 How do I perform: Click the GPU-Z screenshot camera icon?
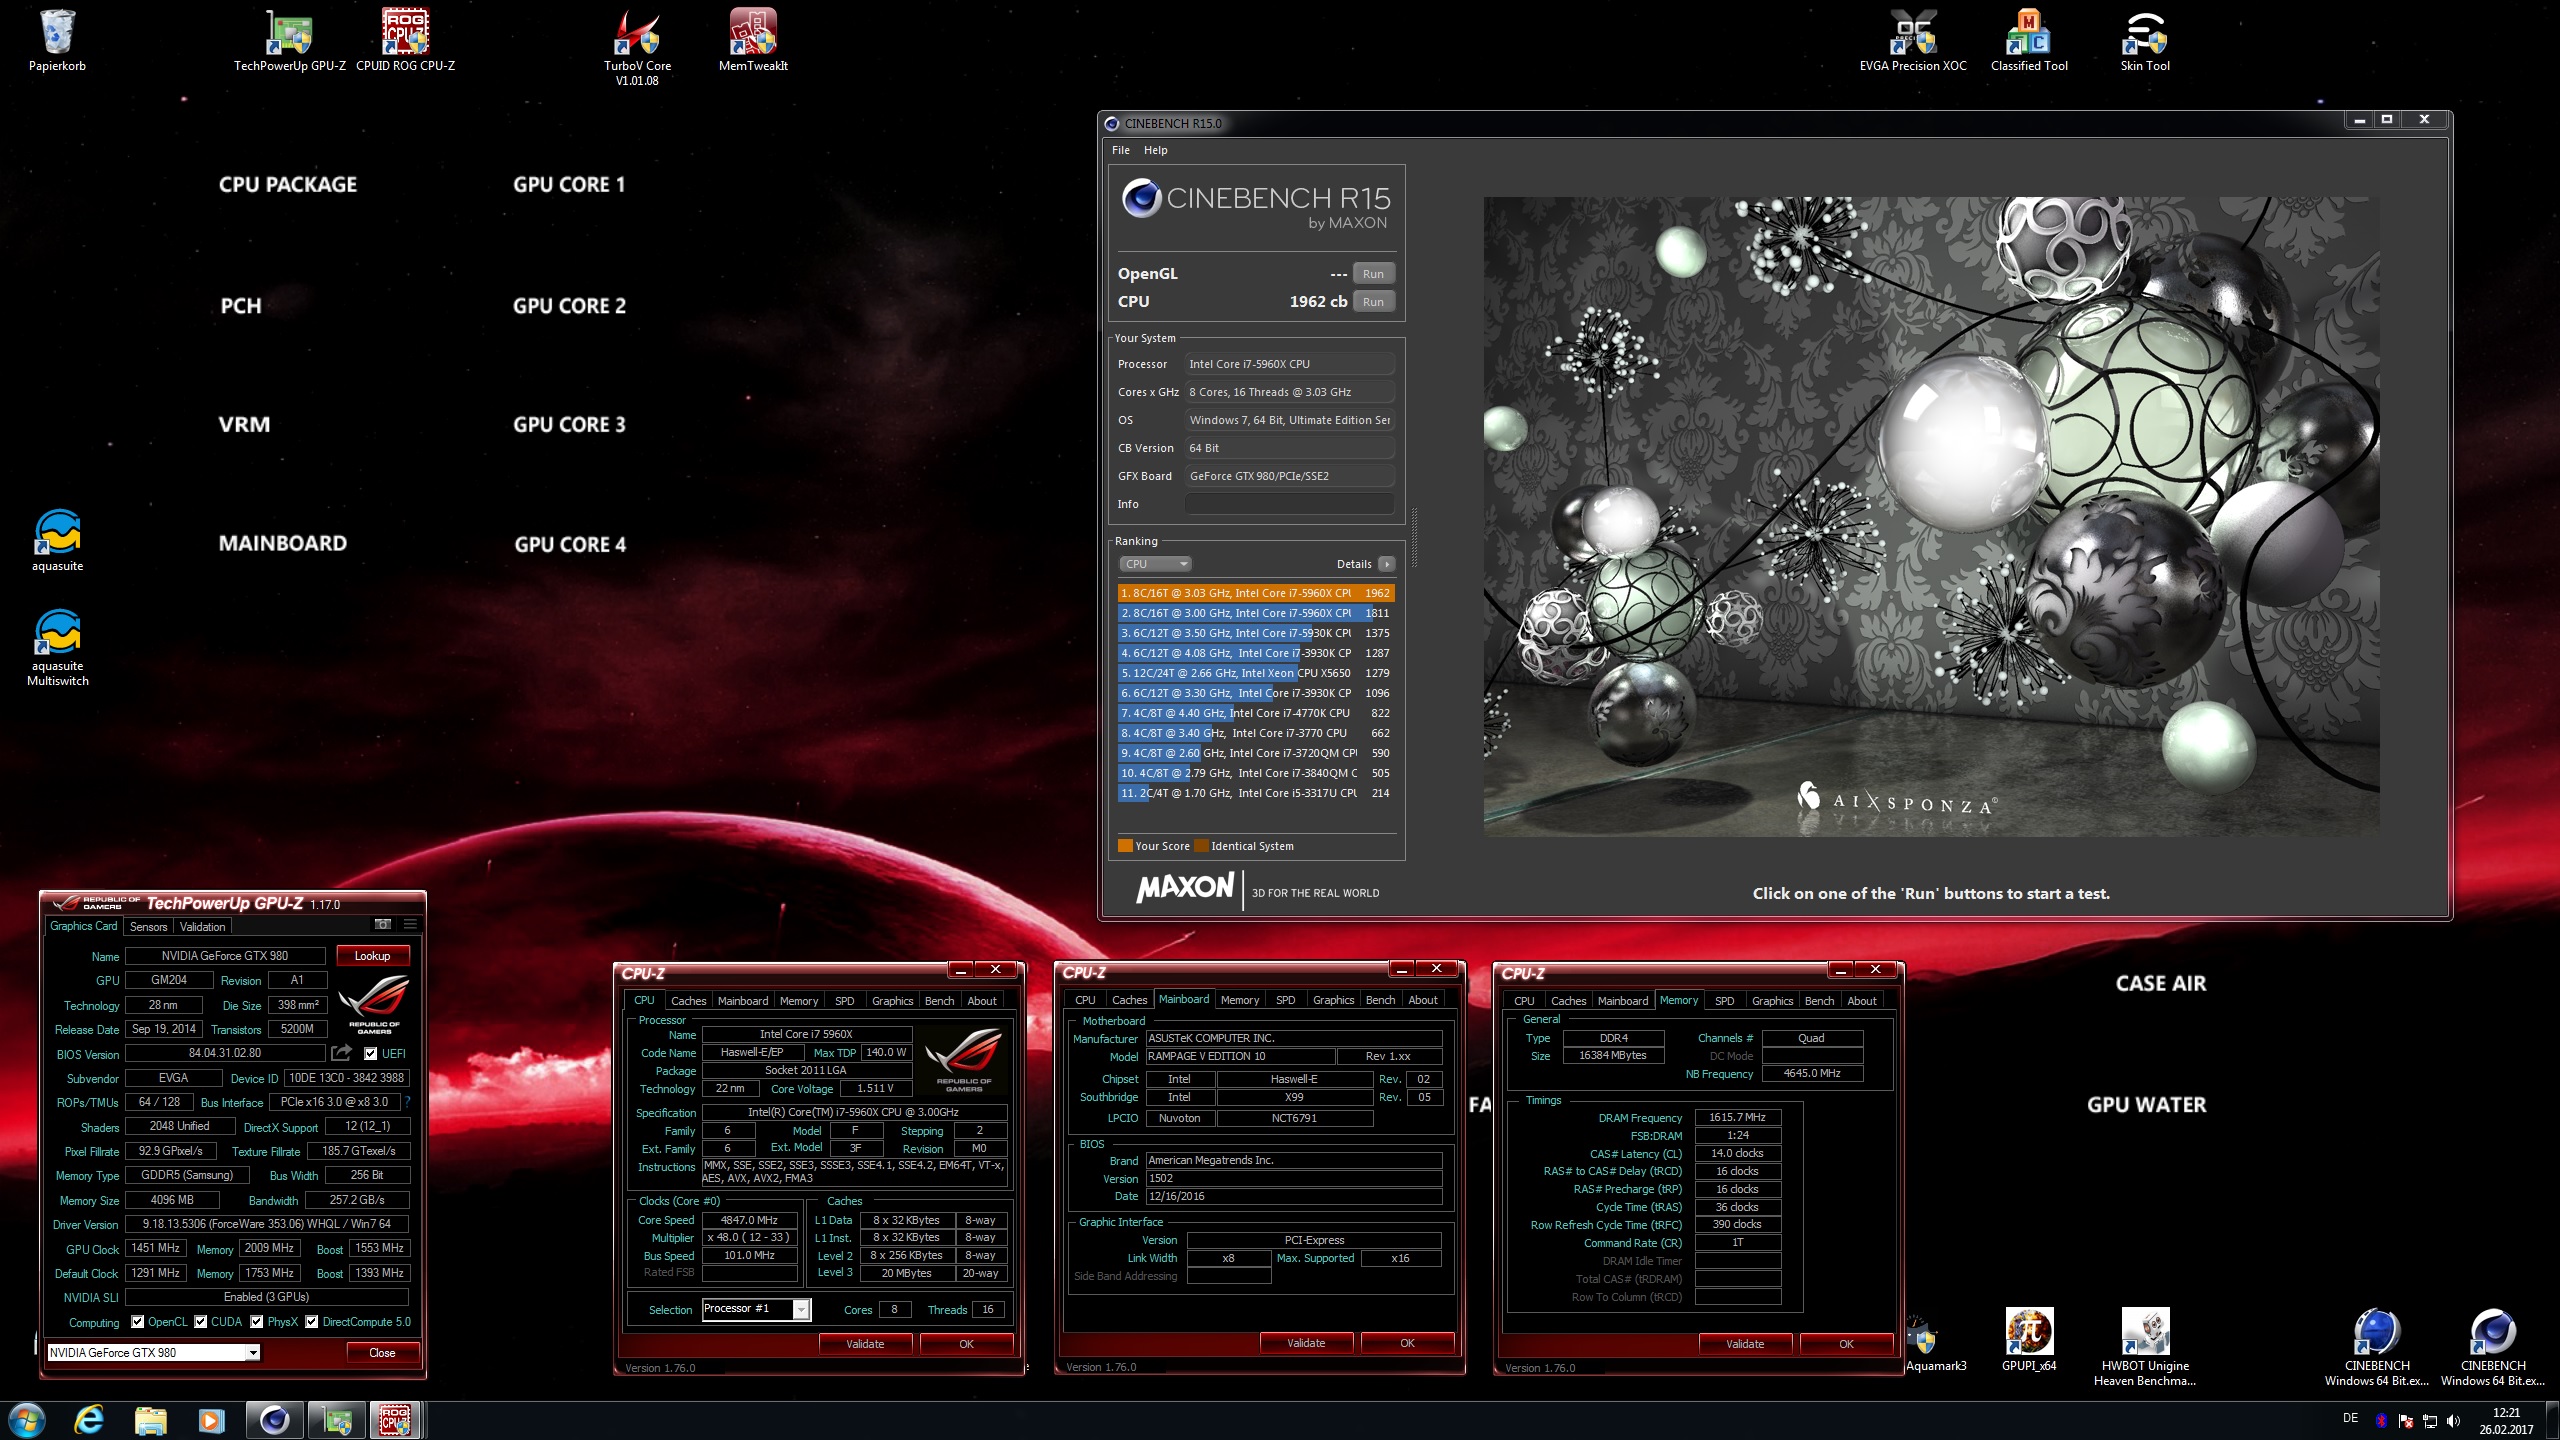[382, 925]
